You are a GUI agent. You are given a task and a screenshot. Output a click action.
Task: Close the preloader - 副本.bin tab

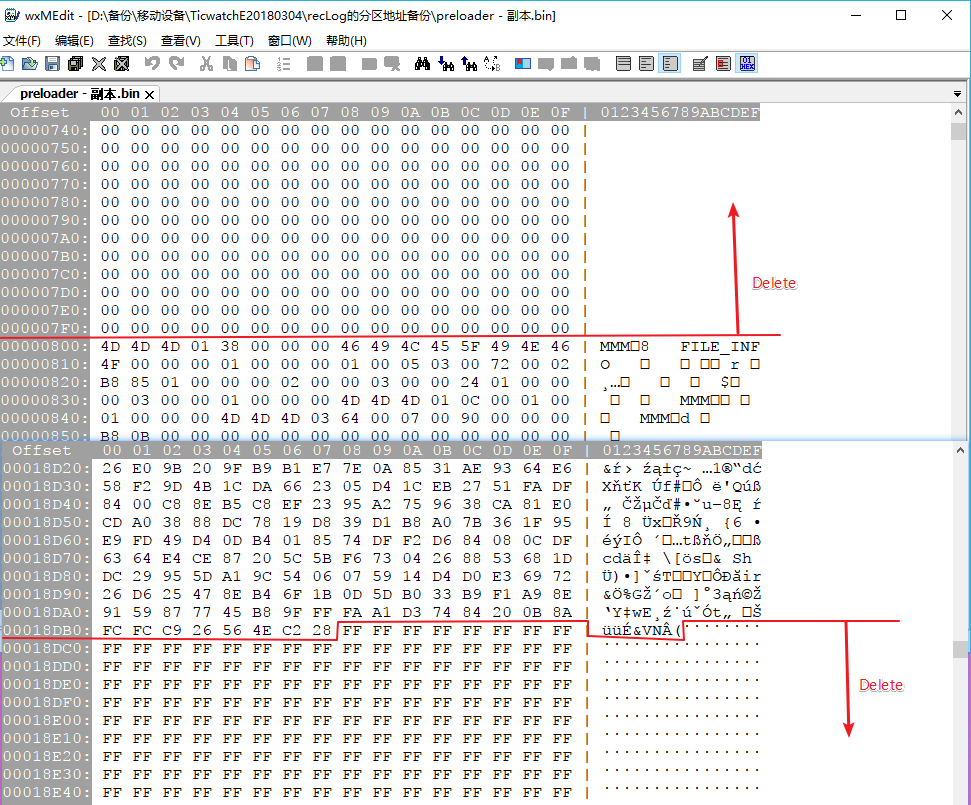click(x=149, y=95)
